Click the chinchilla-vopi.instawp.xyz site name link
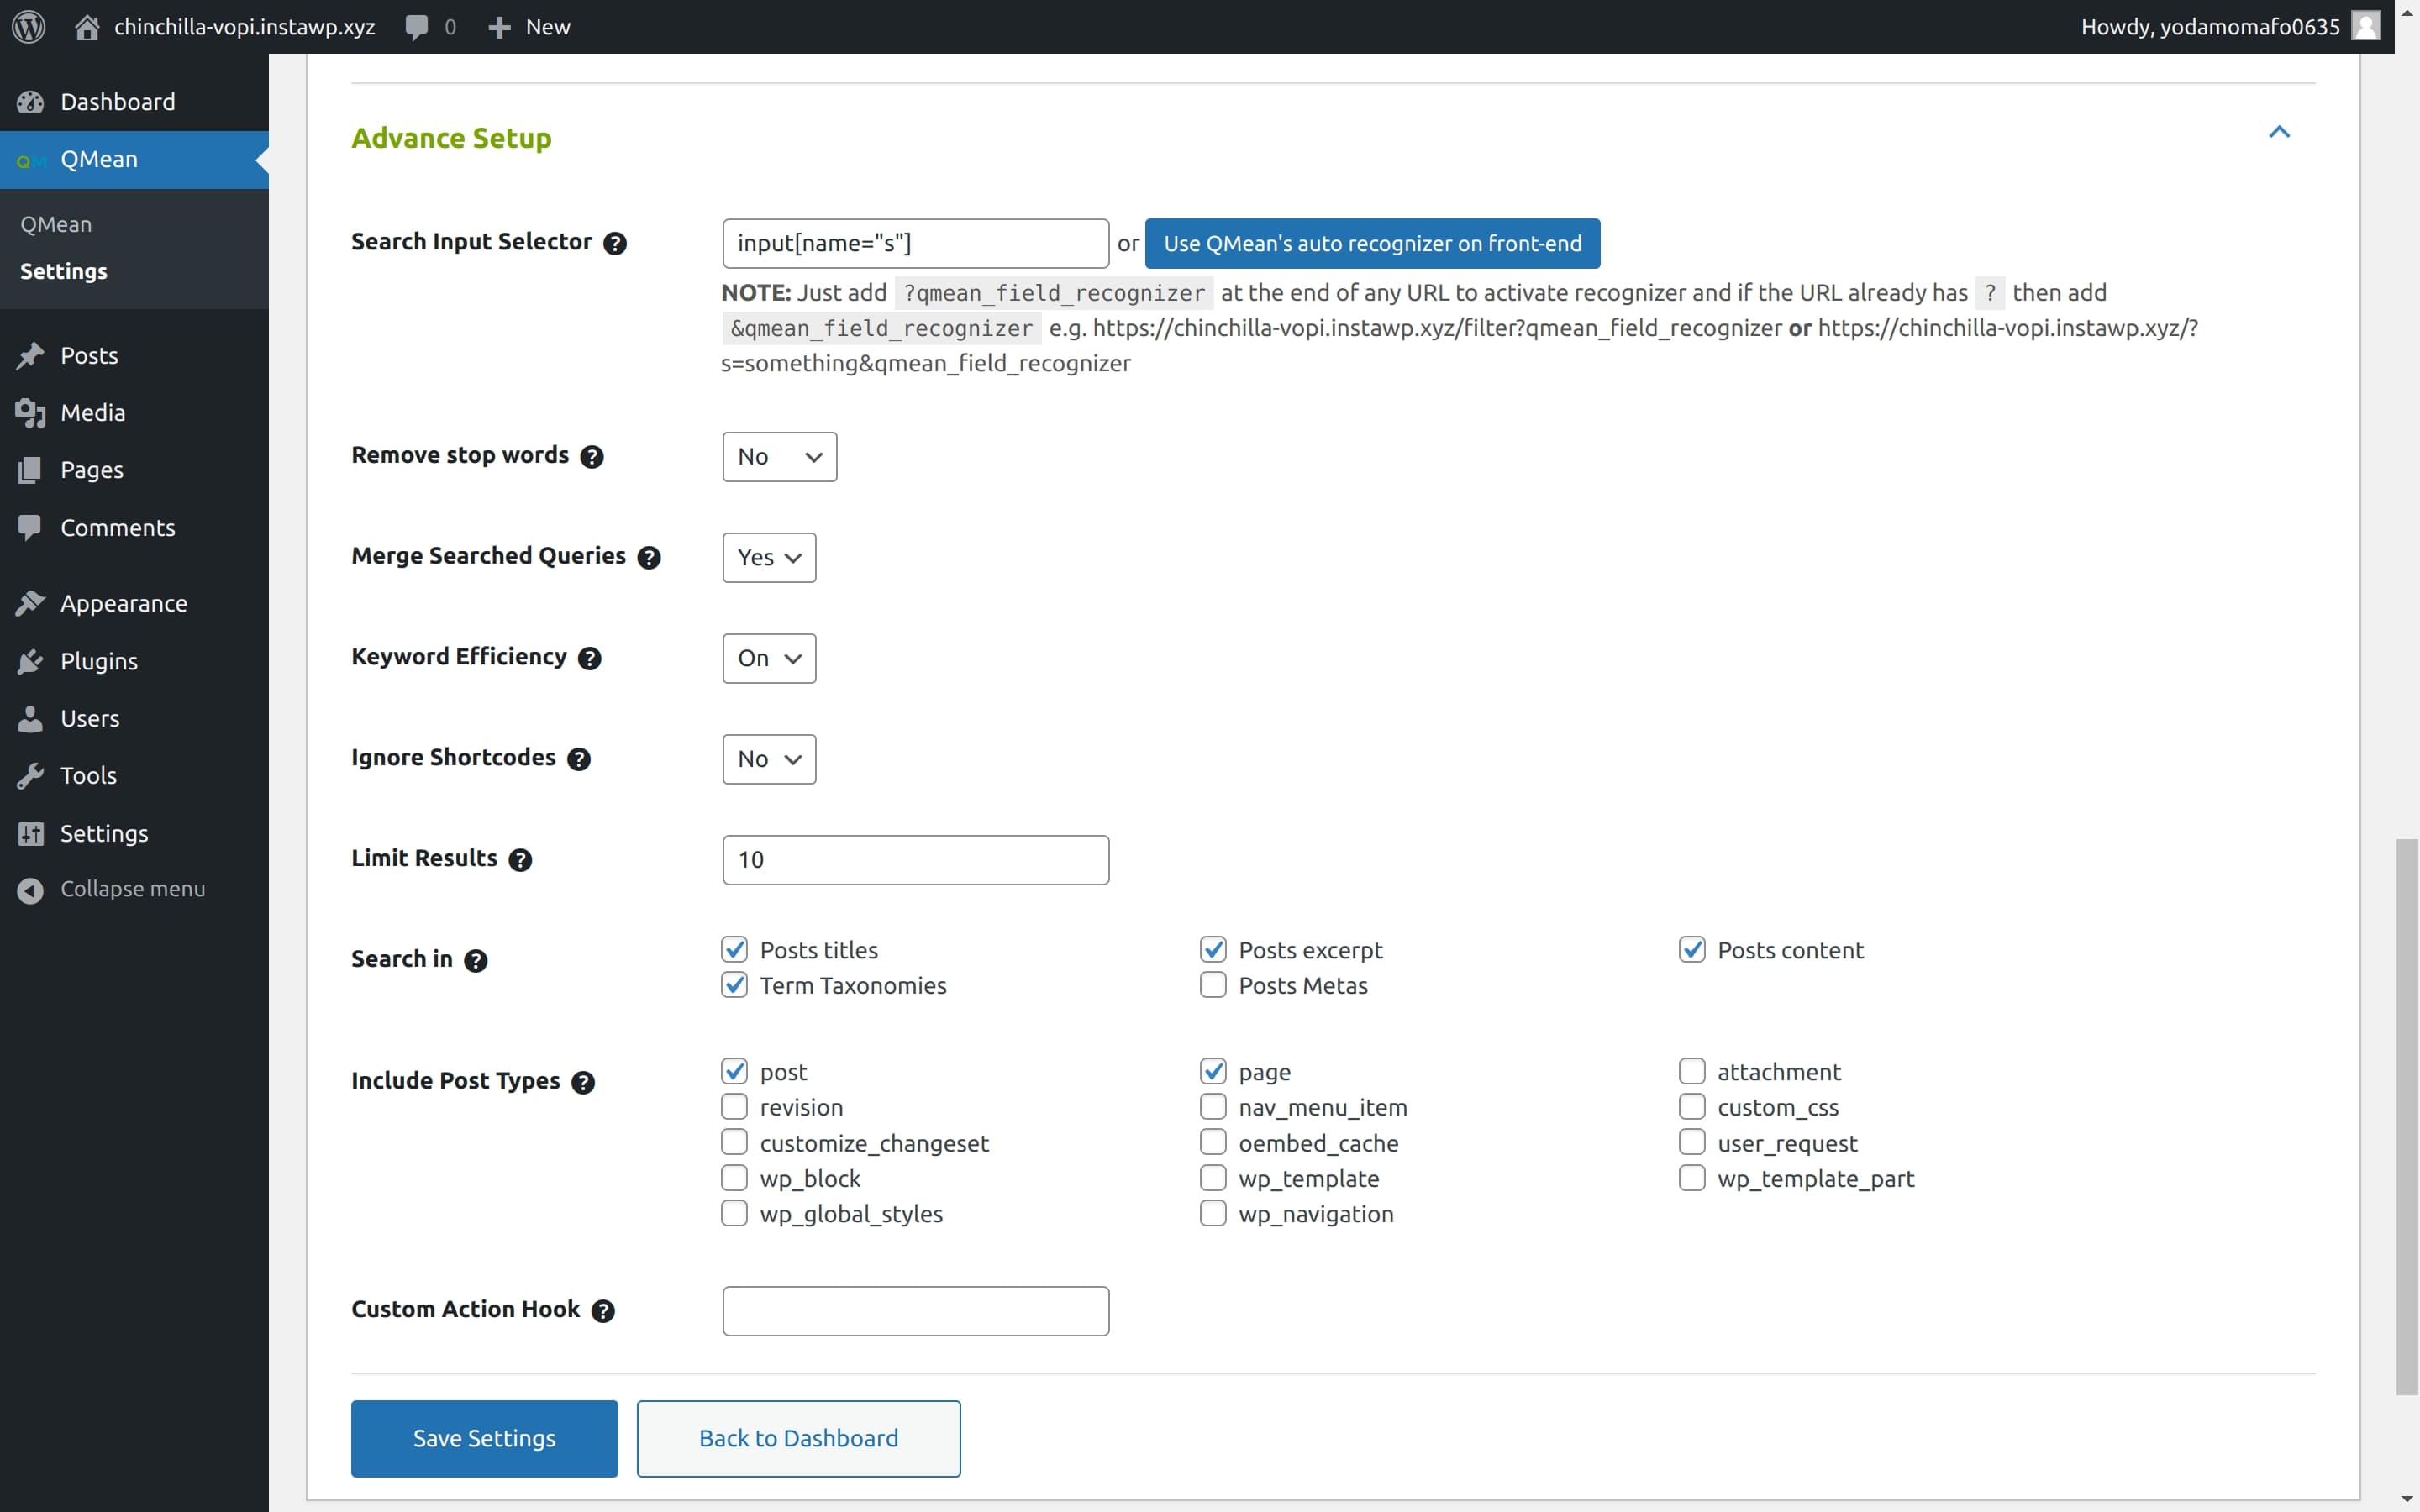This screenshot has height=1512, width=2420. 244,27
